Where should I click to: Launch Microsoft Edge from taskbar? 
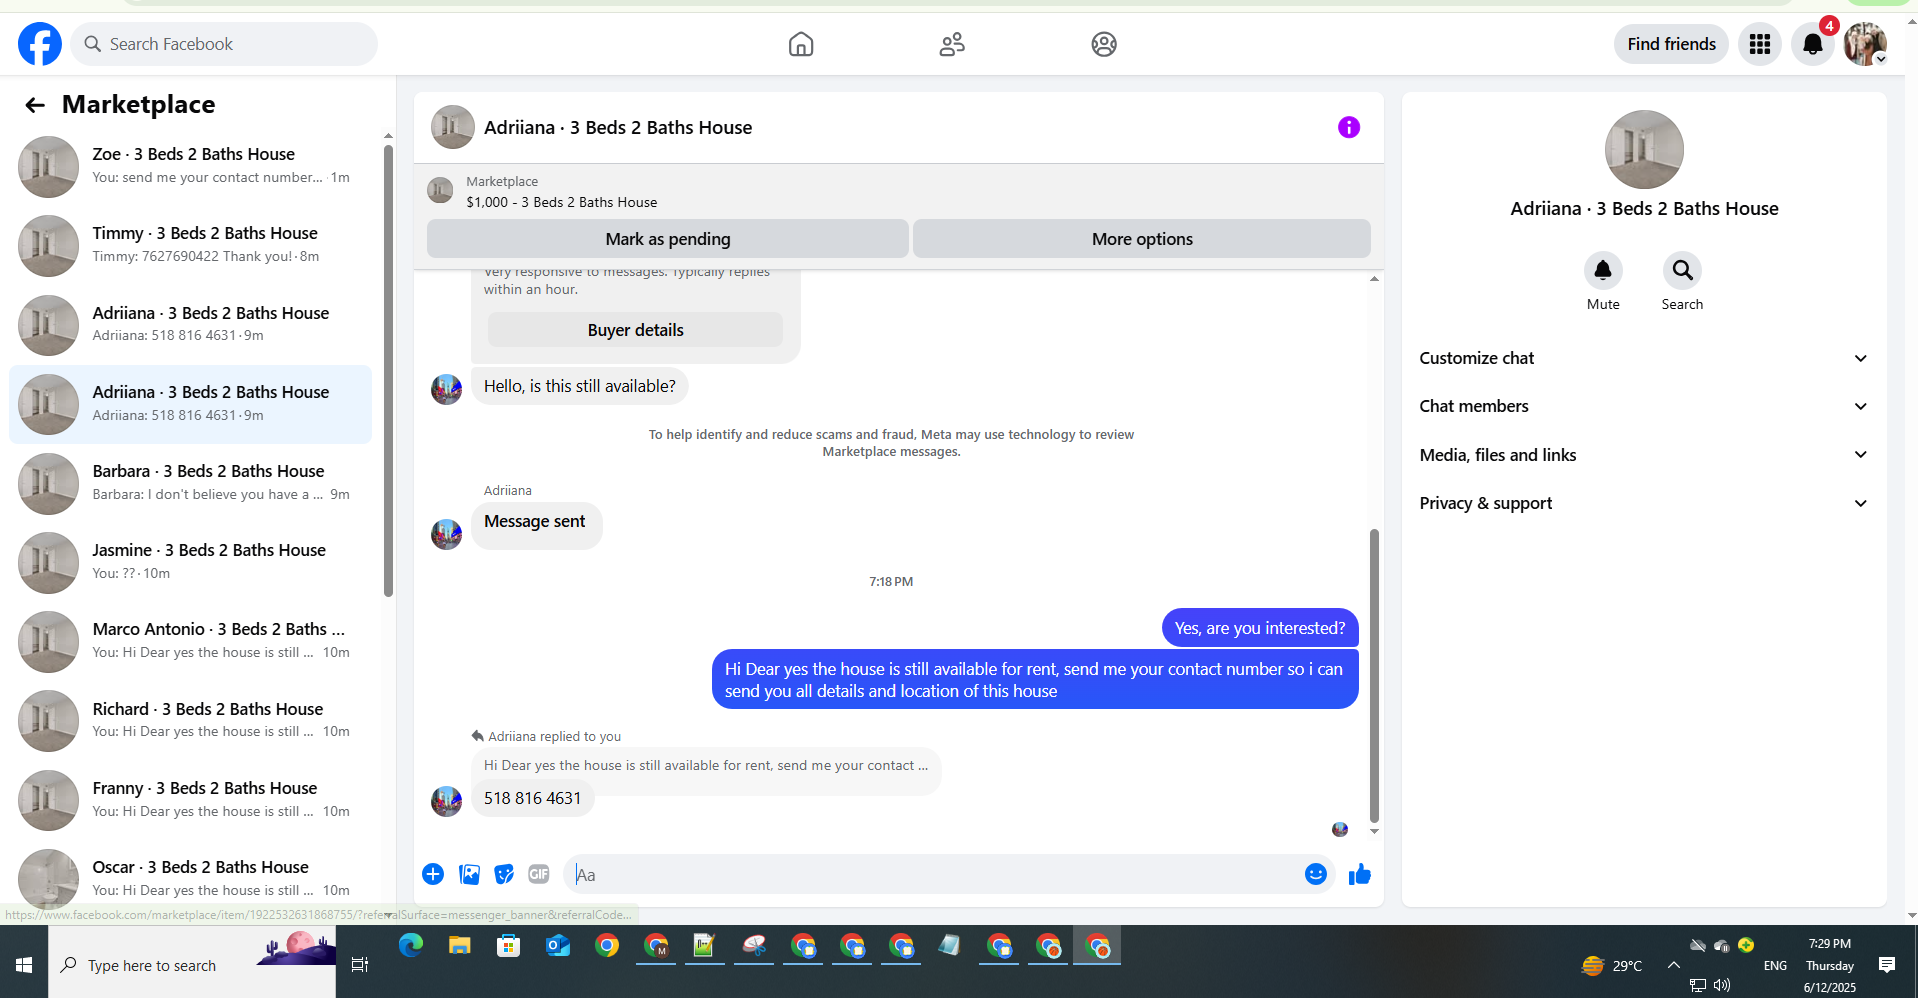411,945
